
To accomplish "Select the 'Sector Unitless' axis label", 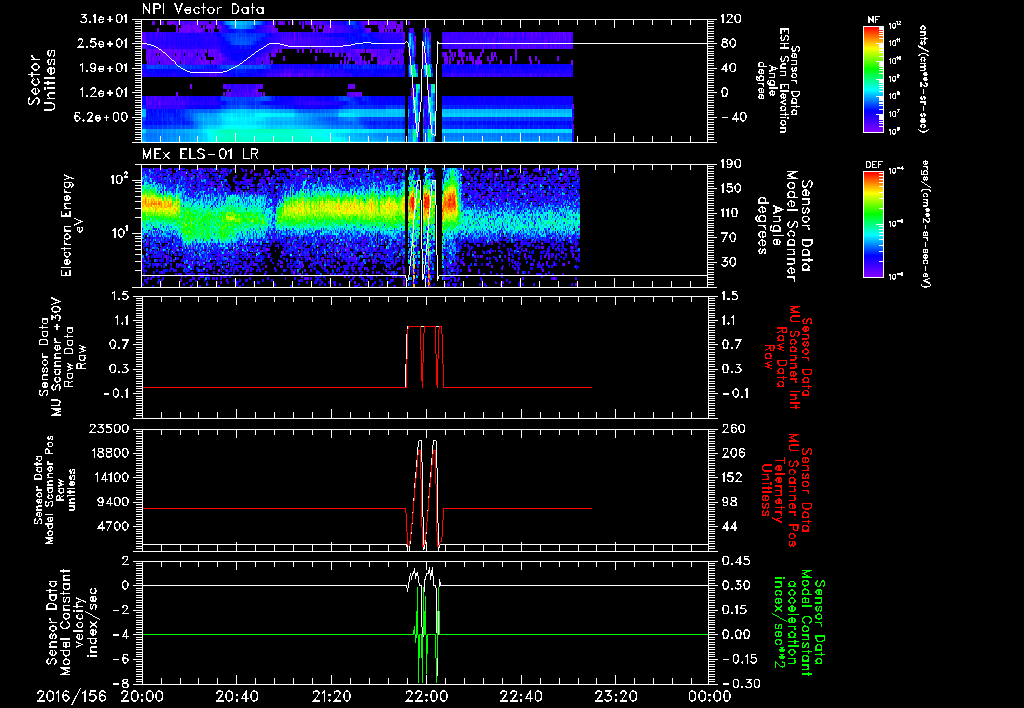I will pyautogui.click(x=42, y=80).
